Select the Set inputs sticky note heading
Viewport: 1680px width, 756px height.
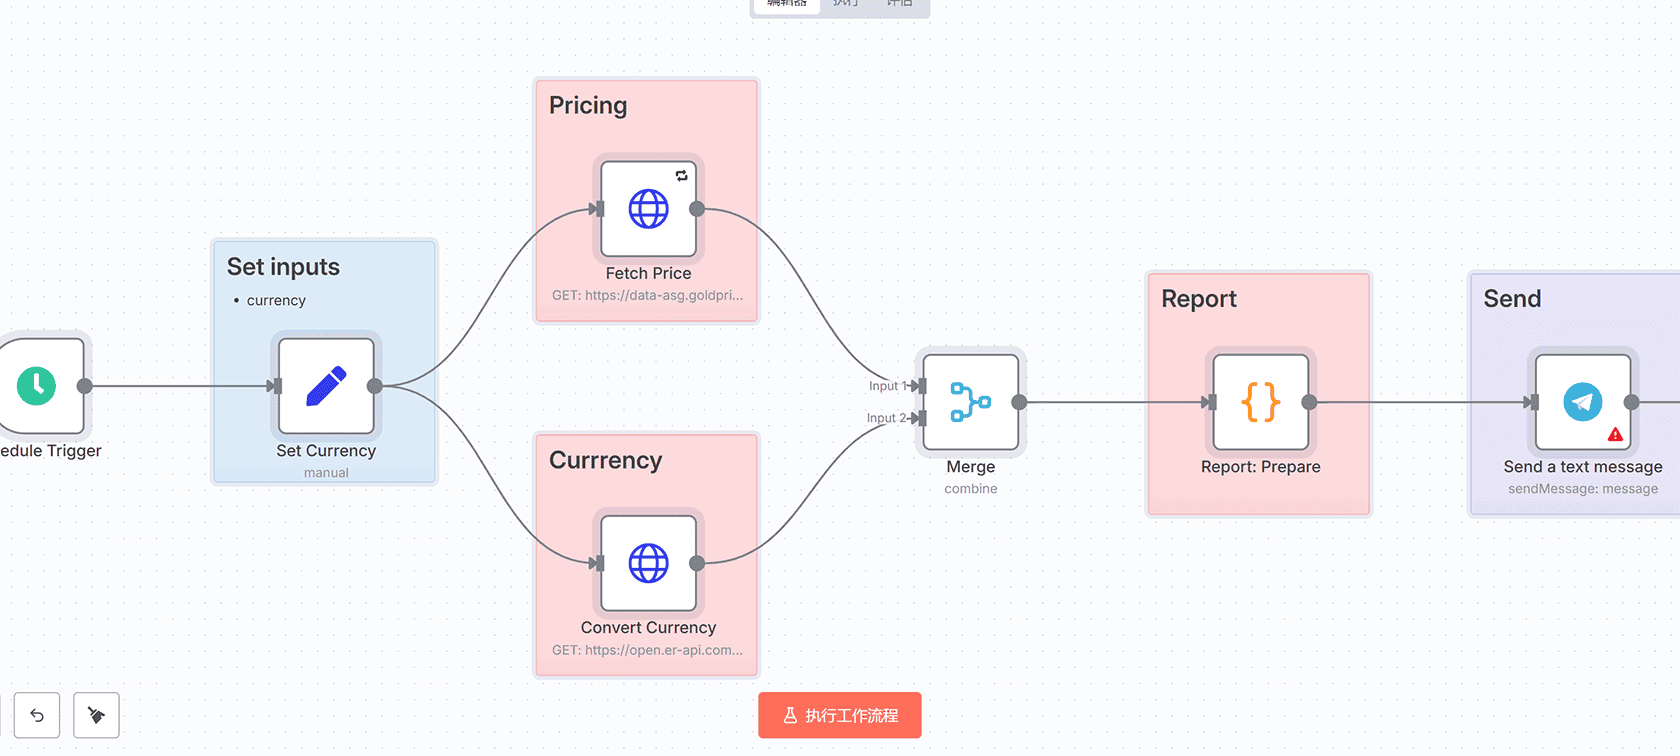[283, 267]
